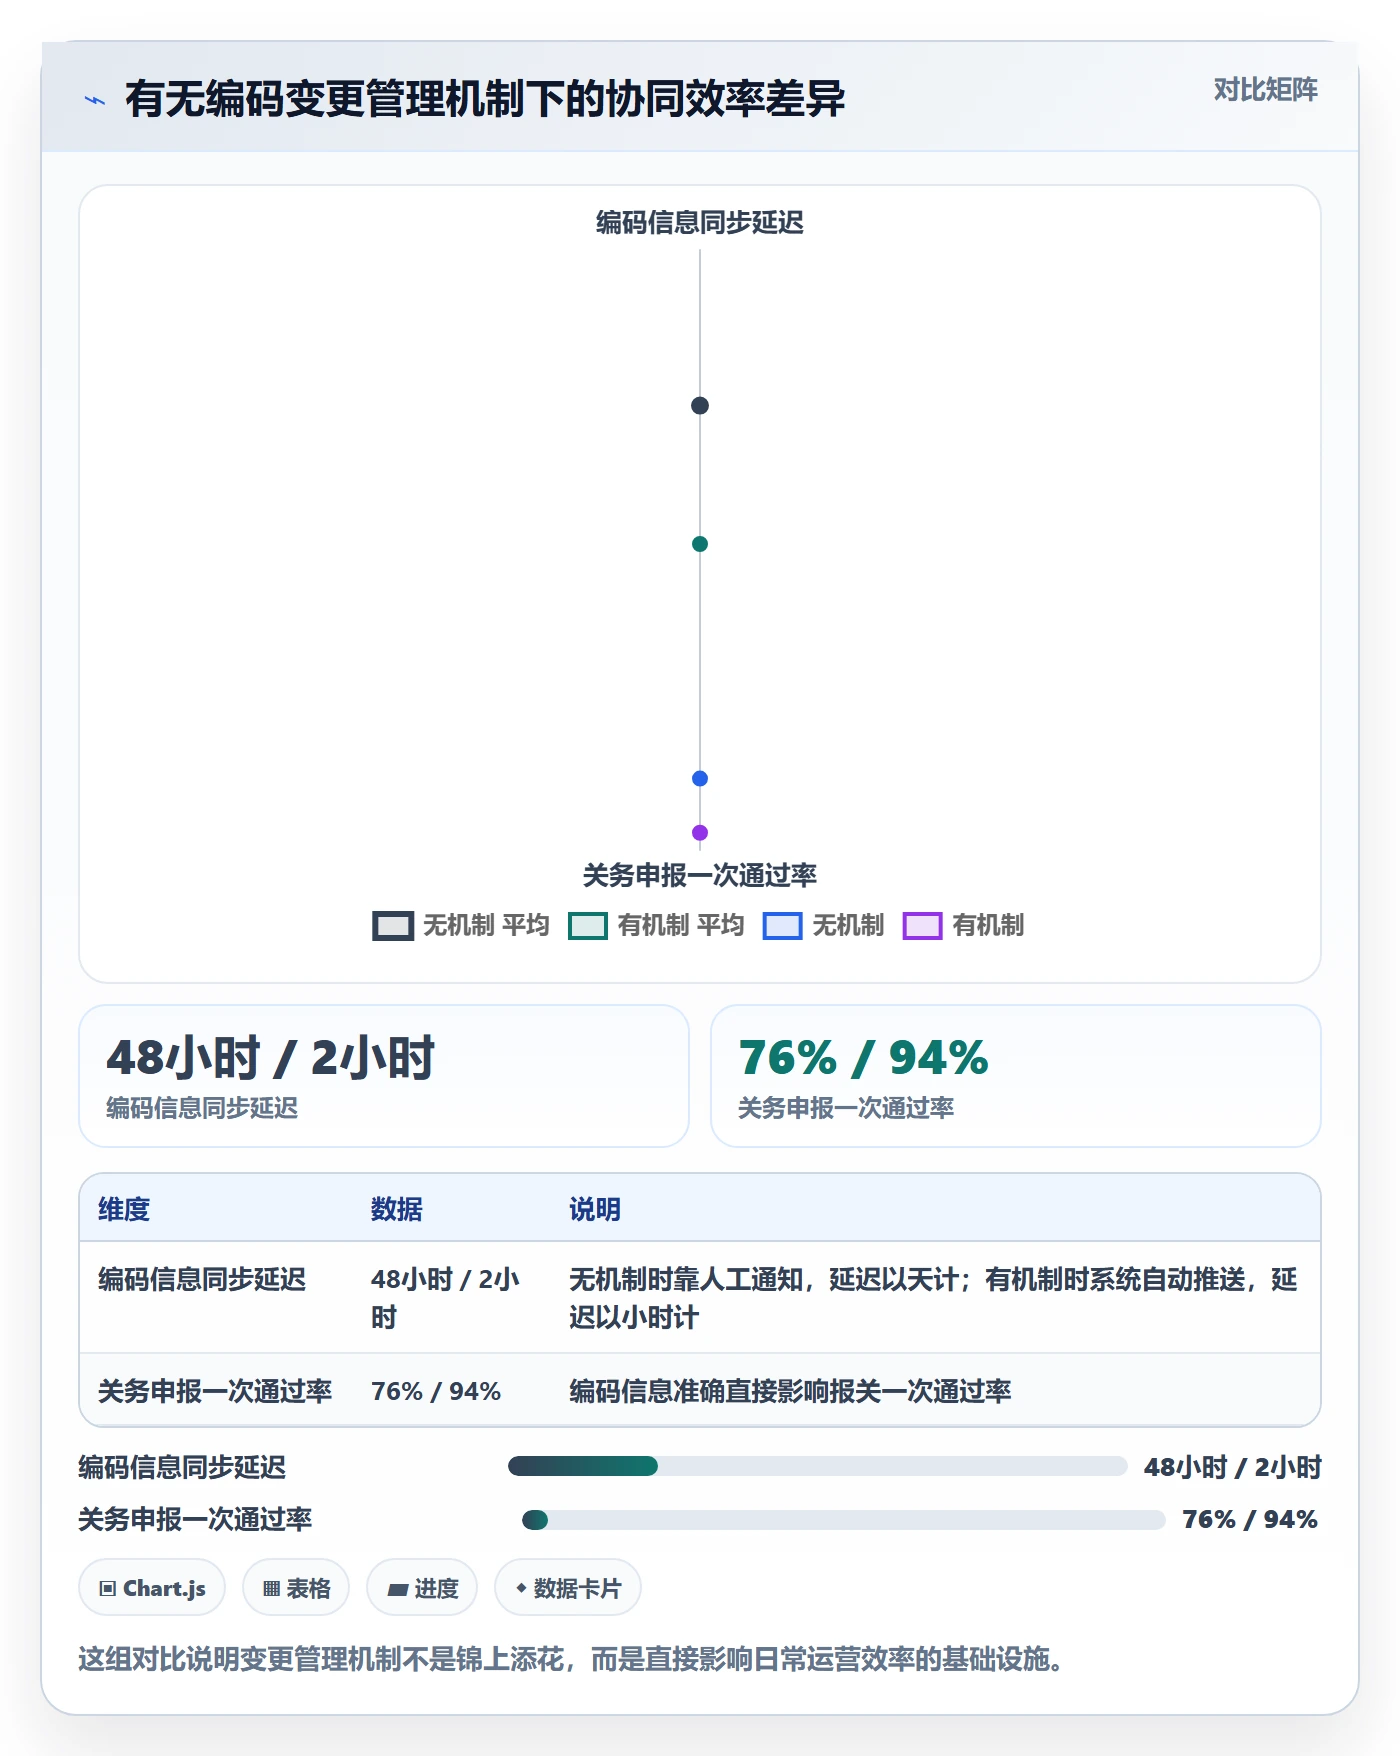Screen dimensions: 1400x1756
Task: Click the 数据 column header
Action: coord(397,1209)
